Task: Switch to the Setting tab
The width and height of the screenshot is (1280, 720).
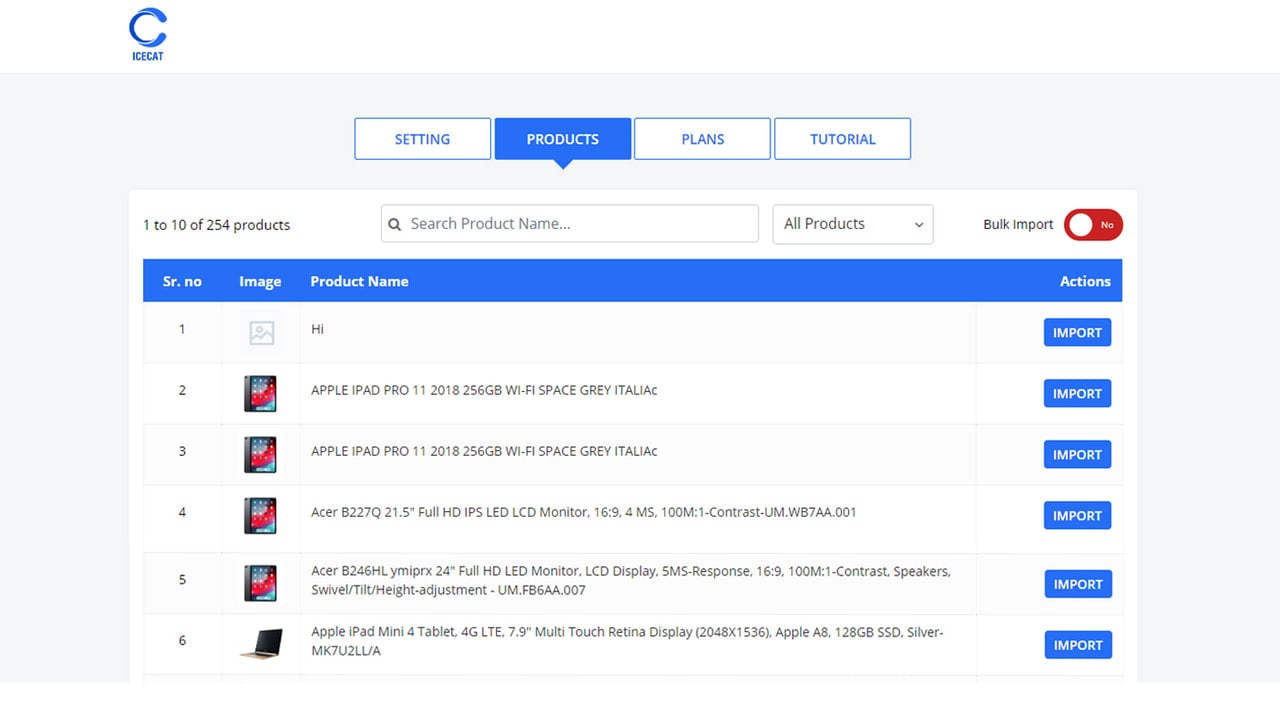Action: pos(422,139)
